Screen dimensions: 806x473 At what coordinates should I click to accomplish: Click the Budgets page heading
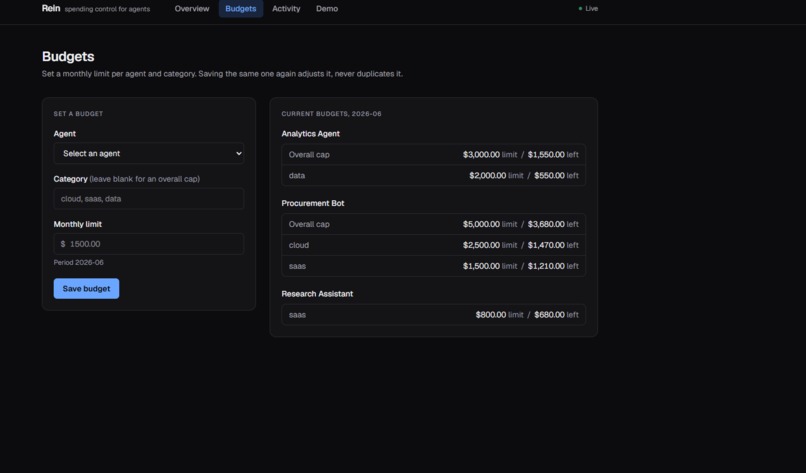point(68,57)
